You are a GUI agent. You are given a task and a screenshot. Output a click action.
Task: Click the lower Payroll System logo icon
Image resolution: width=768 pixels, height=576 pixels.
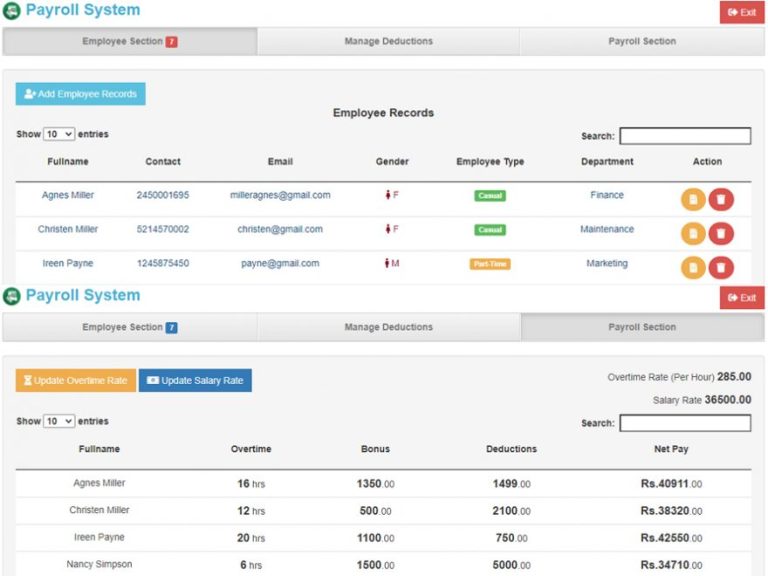(x=12, y=296)
